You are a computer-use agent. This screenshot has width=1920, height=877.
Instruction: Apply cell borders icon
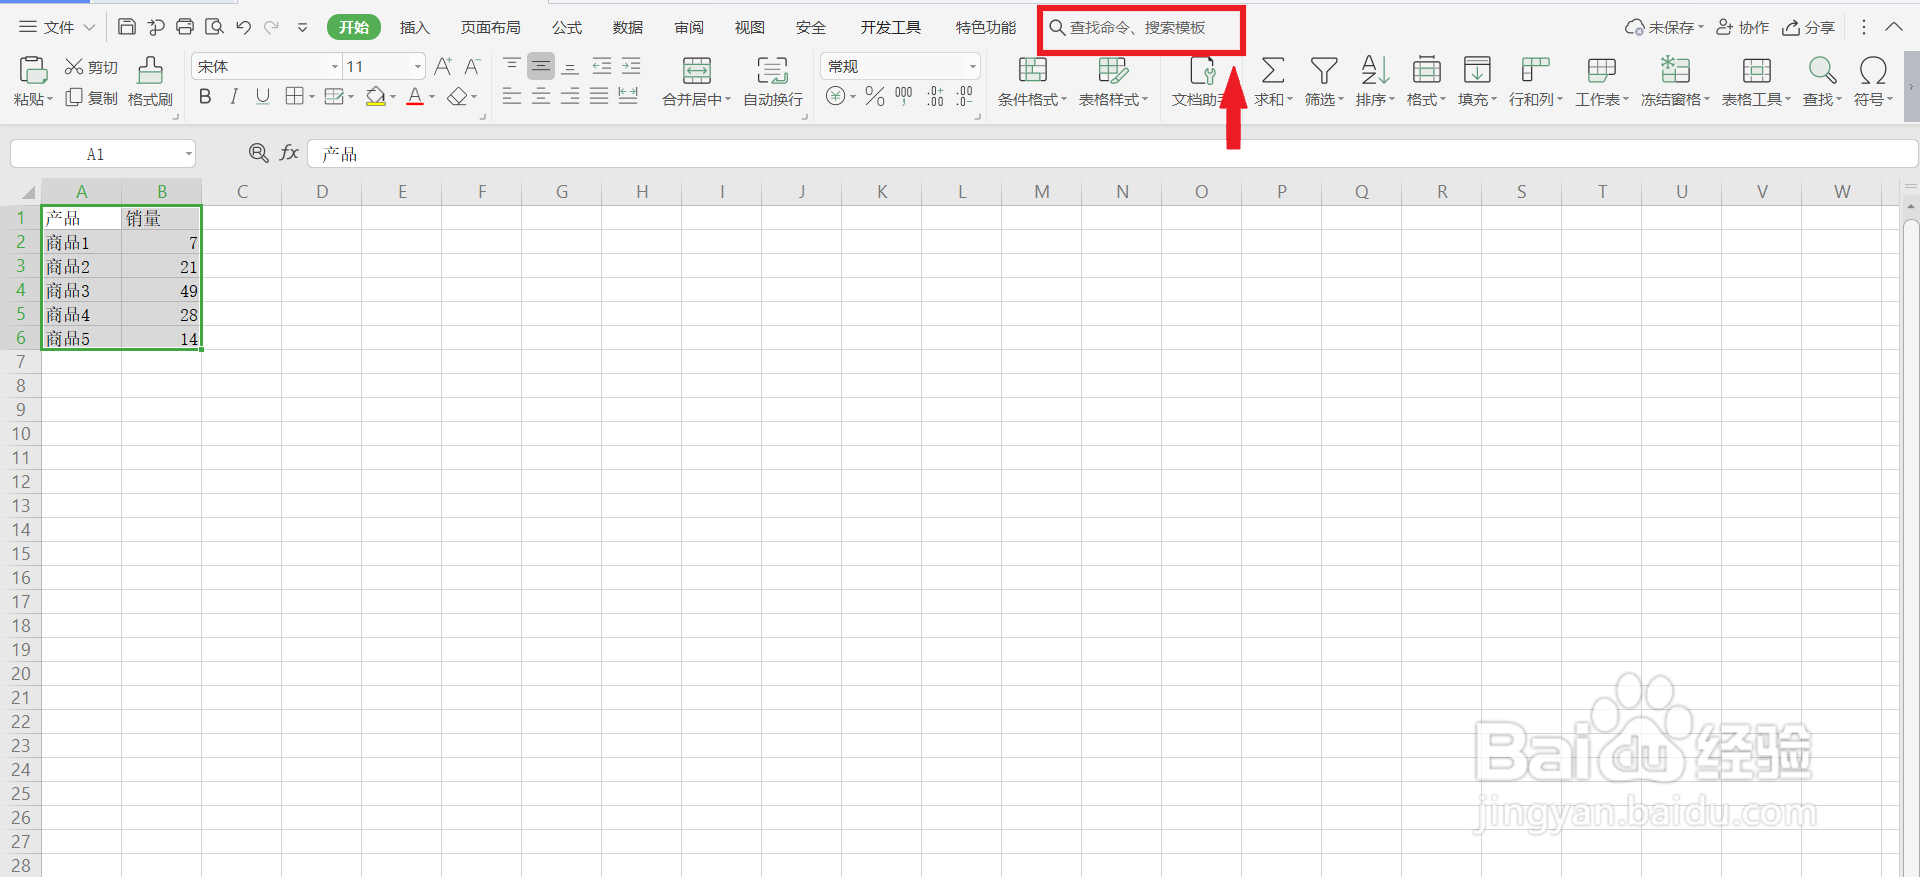point(294,96)
